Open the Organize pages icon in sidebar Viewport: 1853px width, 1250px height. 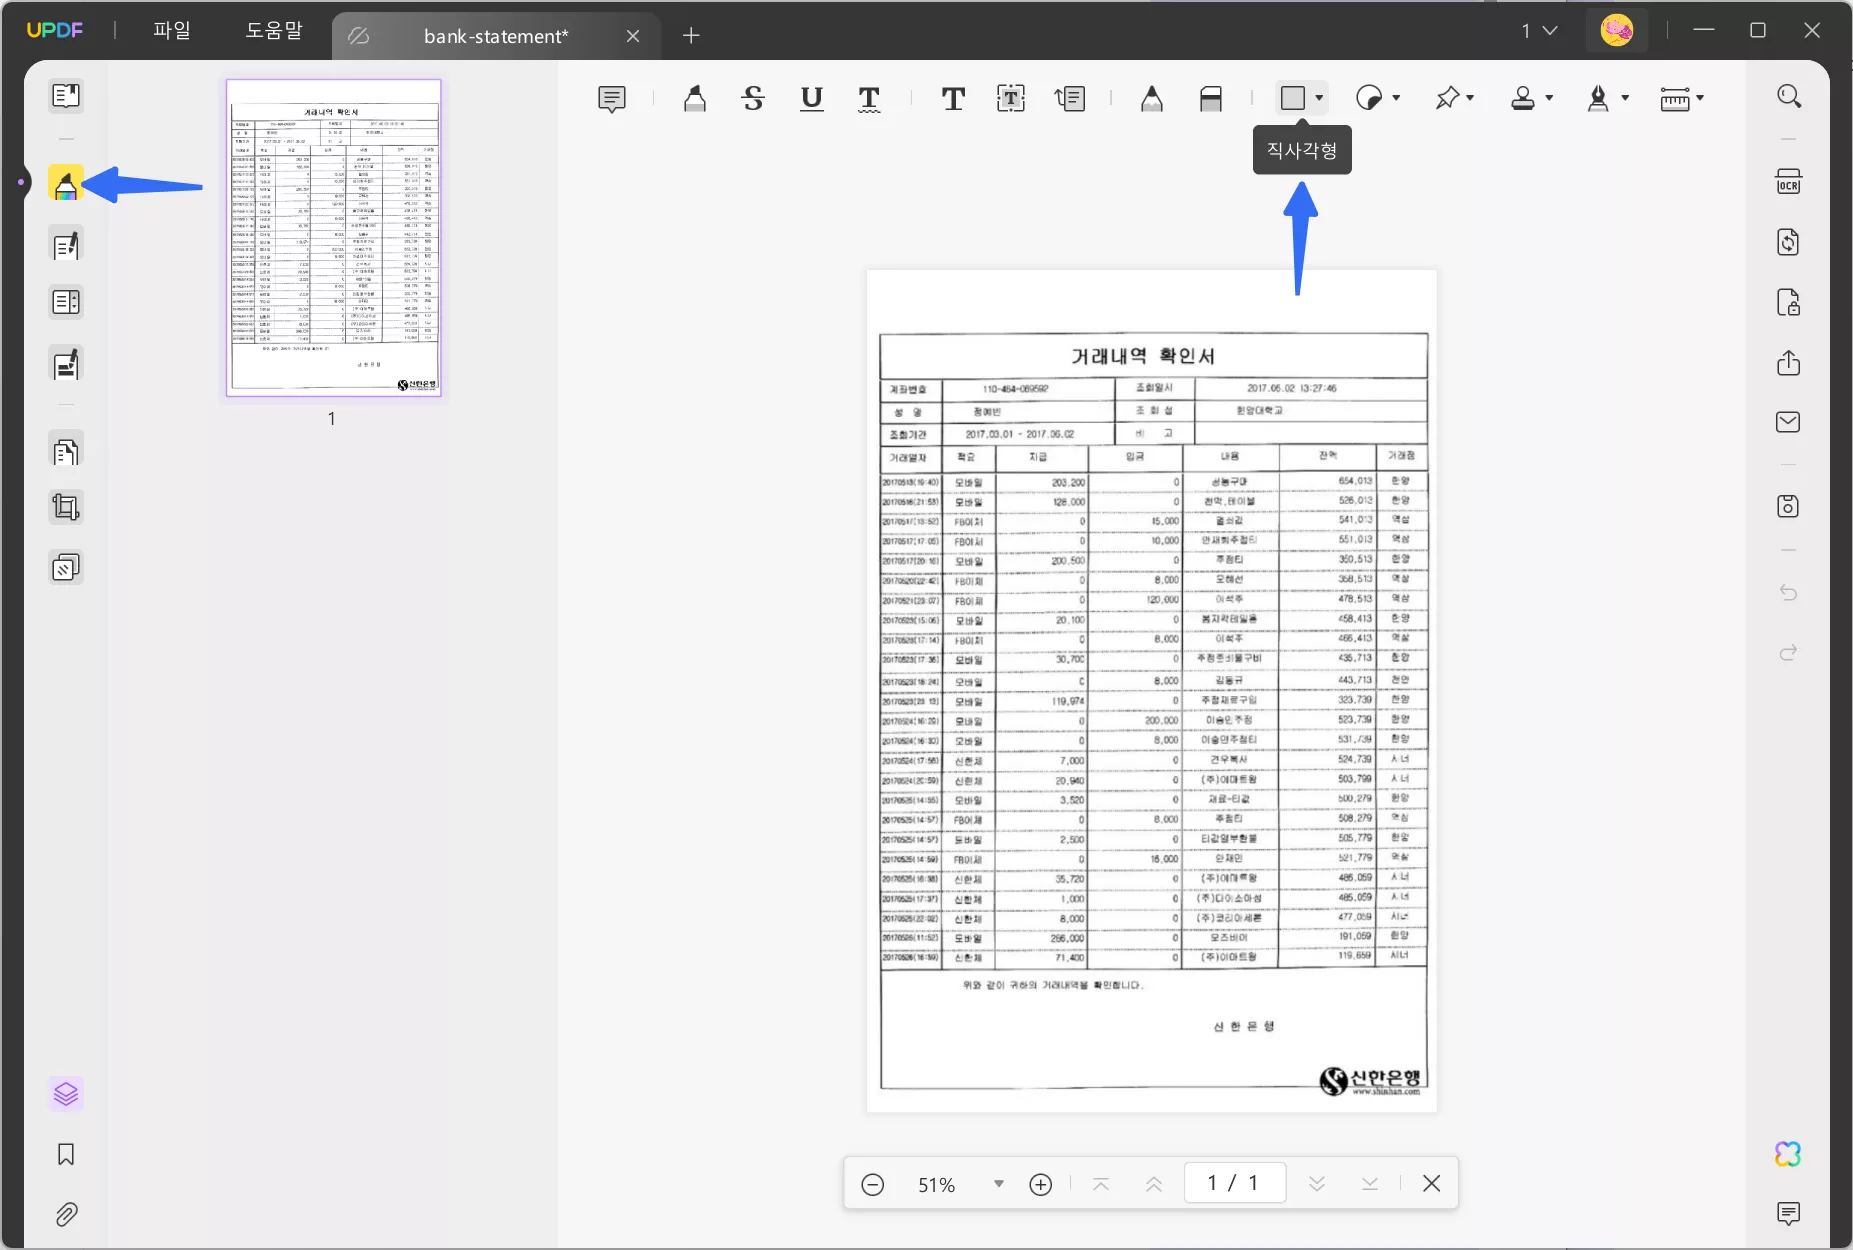(66, 302)
